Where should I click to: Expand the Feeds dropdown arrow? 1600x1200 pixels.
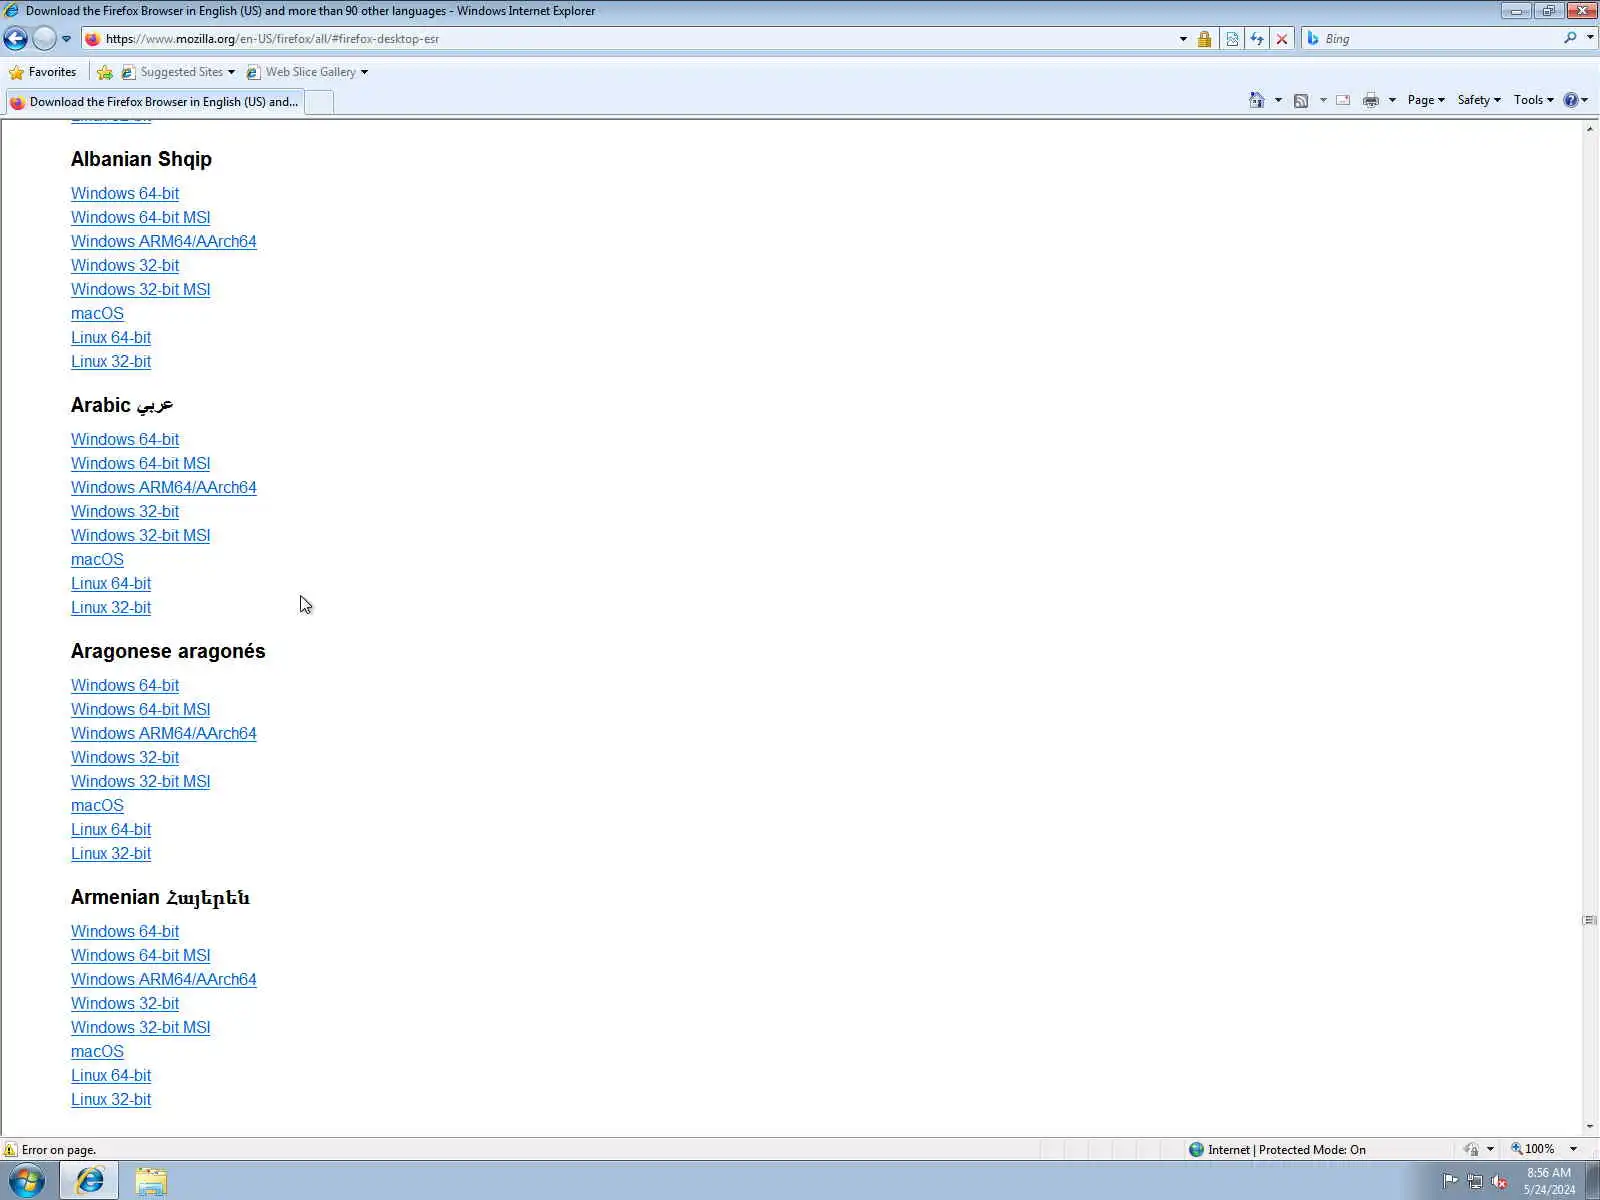coord(1323,100)
